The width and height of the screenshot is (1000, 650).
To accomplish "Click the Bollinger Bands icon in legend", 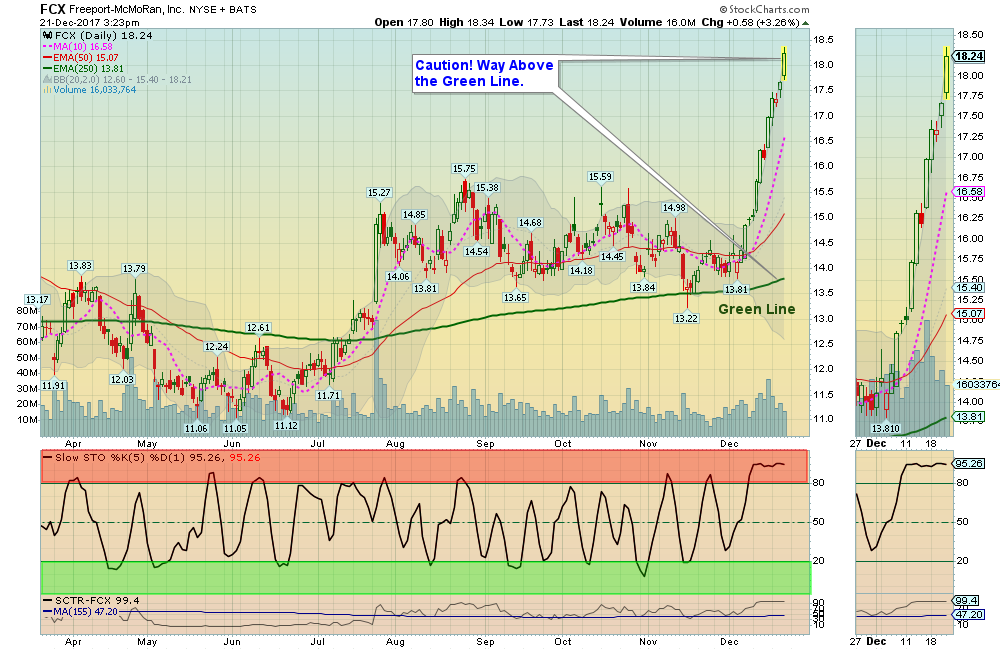I will (x=47, y=80).
